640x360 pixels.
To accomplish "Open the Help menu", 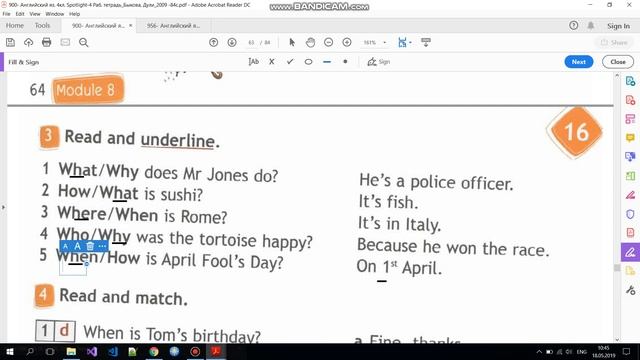I will click(x=74, y=14).
